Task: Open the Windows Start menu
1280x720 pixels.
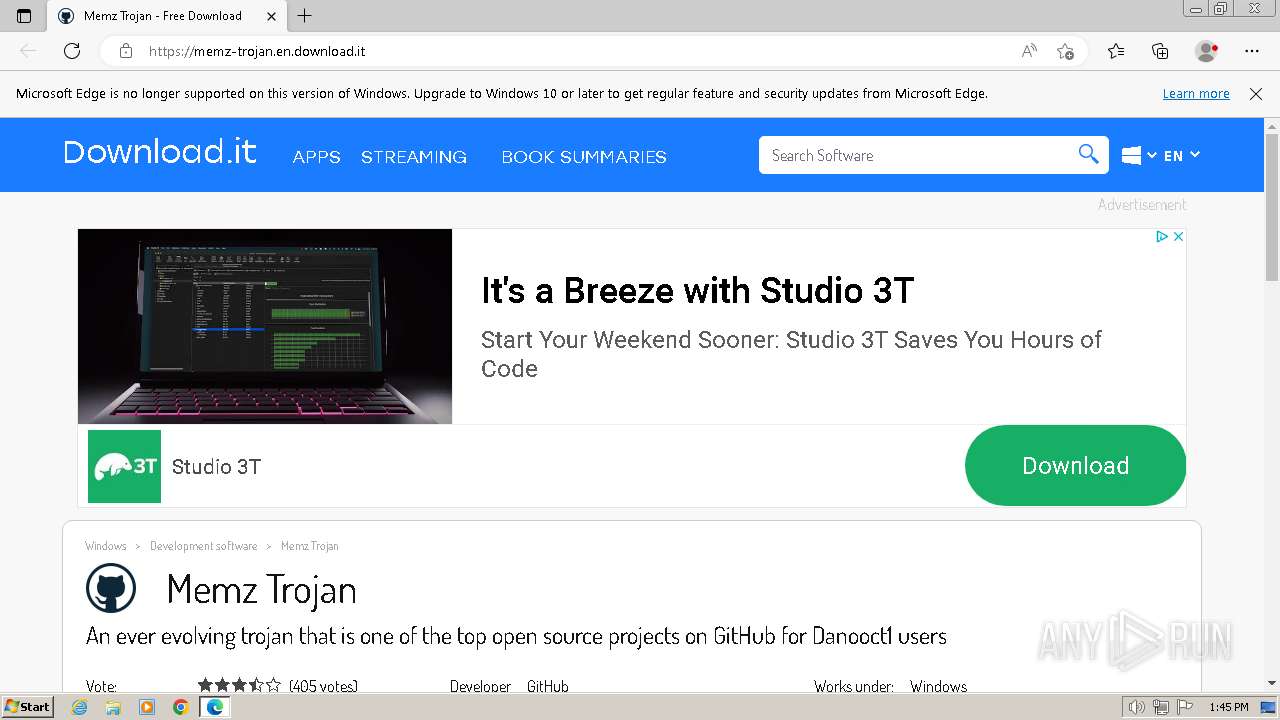Action: pos(27,707)
